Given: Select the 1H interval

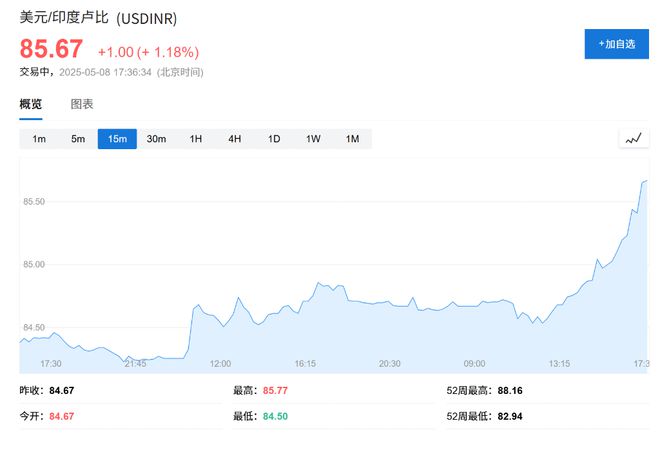Looking at the screenshot, I should coord(196,139).
